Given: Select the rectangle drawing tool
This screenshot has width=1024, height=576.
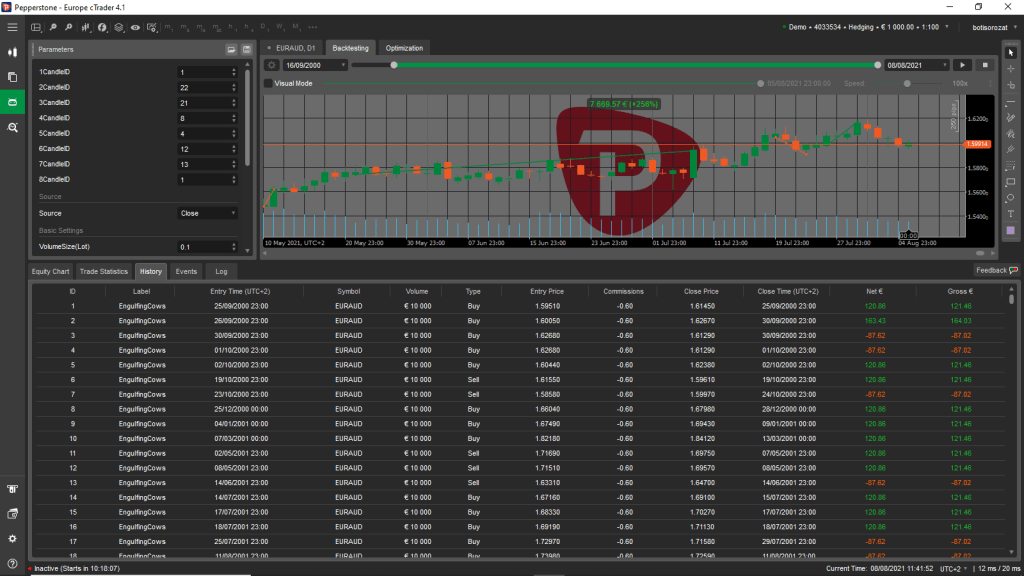Looking at the screenshot, I should (x=1011, y=181).
